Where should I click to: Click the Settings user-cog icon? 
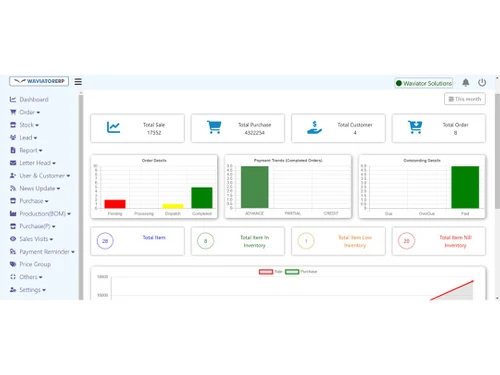13,290
